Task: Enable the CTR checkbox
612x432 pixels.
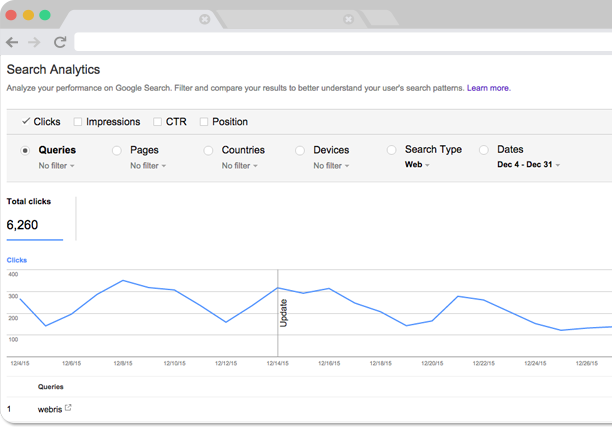Action: [157, 122]
